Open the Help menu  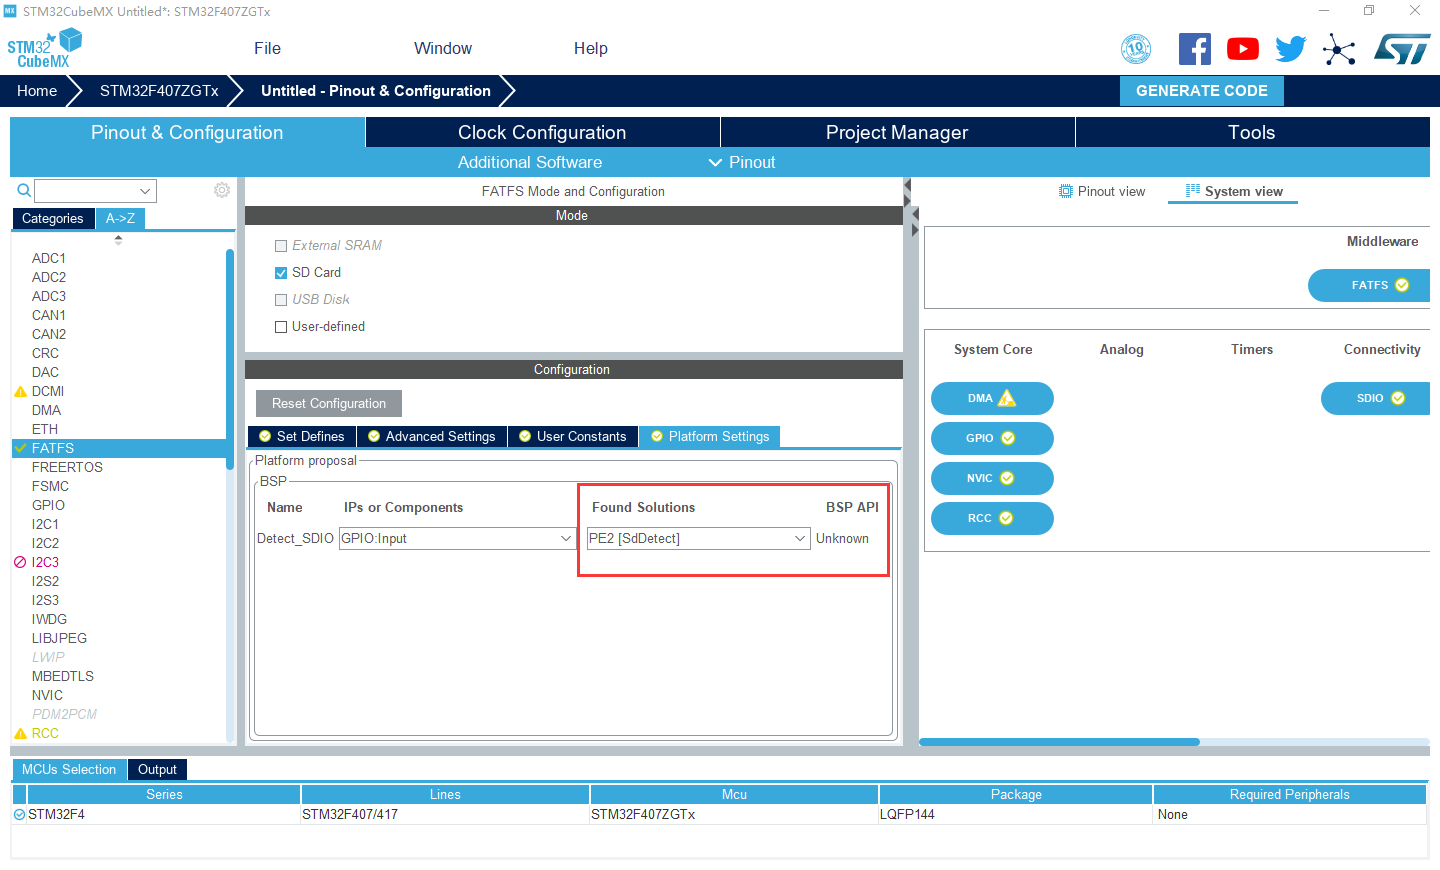[591, 48]
